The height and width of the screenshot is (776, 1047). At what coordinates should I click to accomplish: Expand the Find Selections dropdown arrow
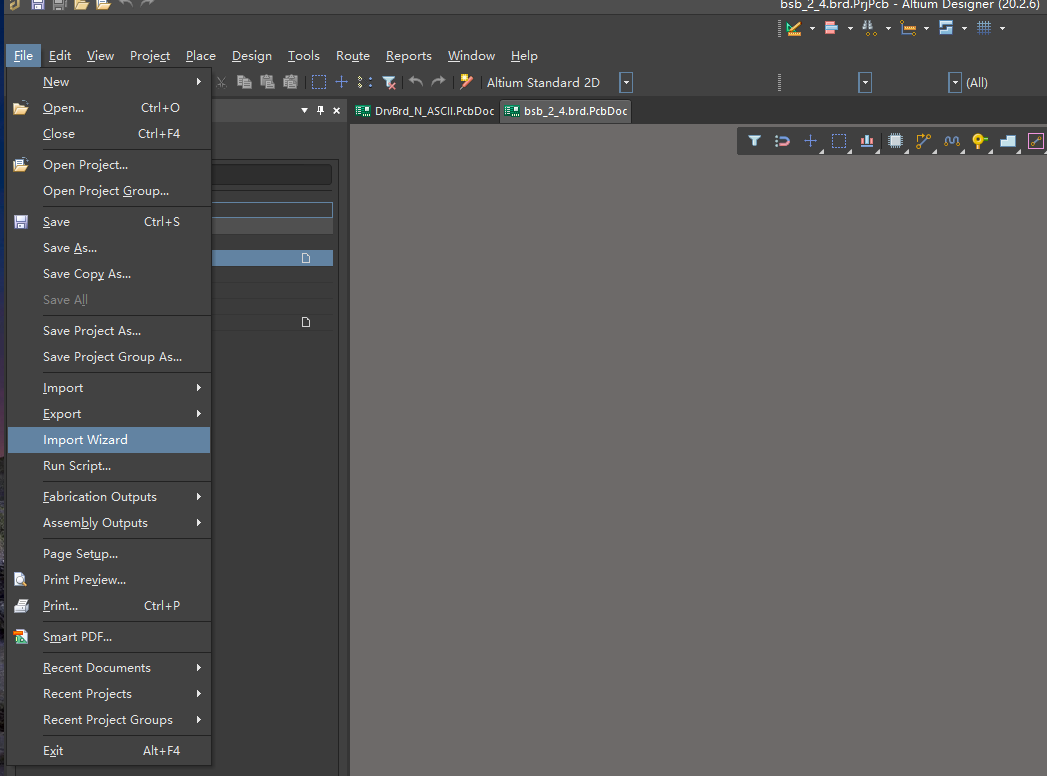(888, 28)
